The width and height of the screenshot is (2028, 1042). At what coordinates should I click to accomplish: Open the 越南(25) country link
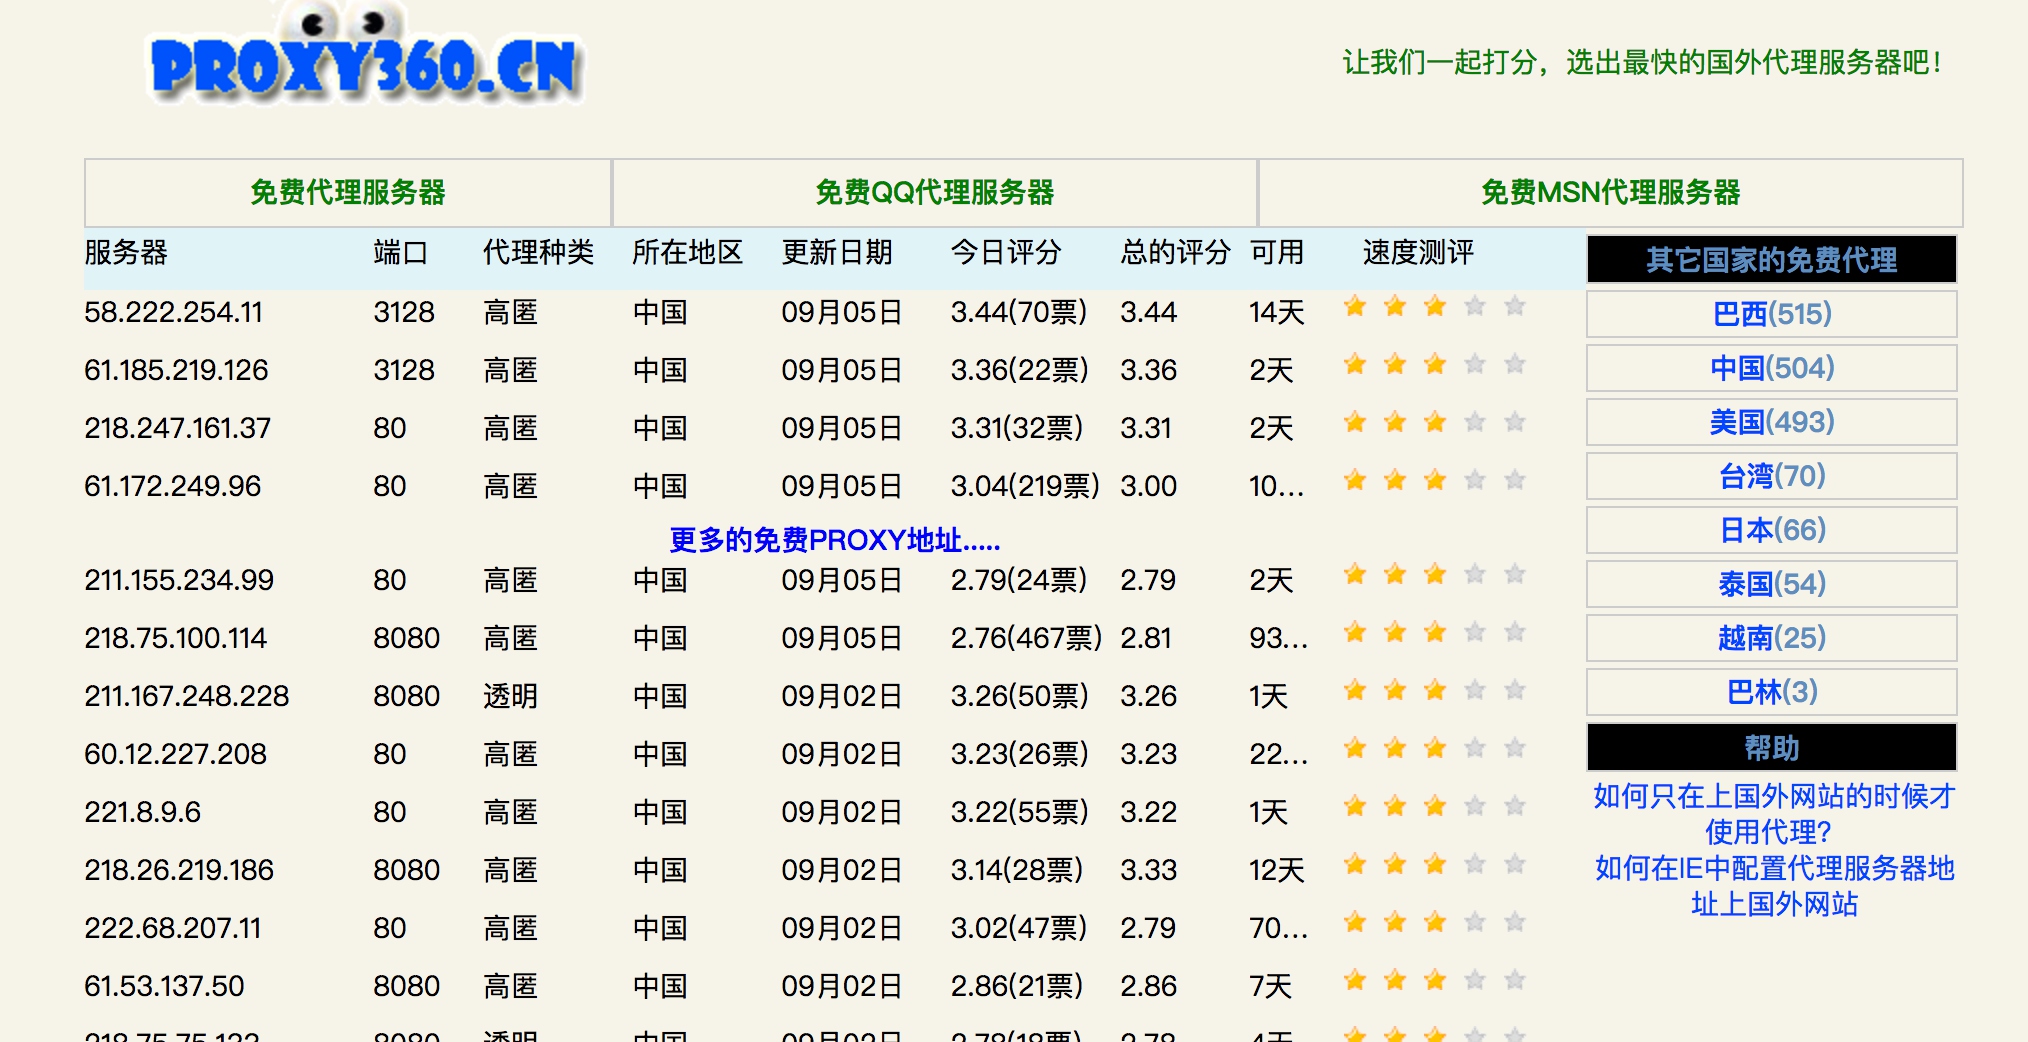pyautogui.click(x=1772, y=638)
